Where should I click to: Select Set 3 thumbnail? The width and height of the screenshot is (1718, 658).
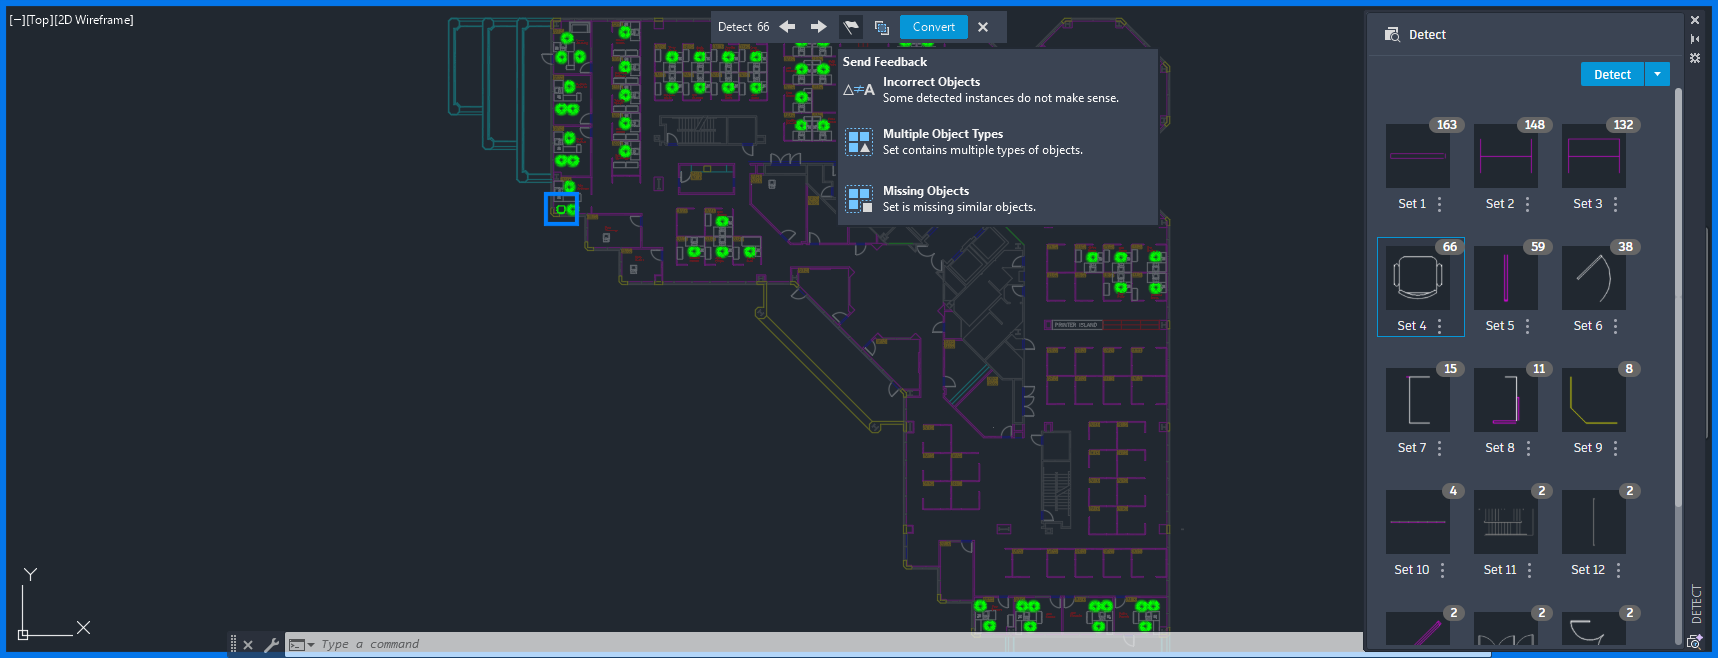pyautogui.click(x=1593, y=156)
